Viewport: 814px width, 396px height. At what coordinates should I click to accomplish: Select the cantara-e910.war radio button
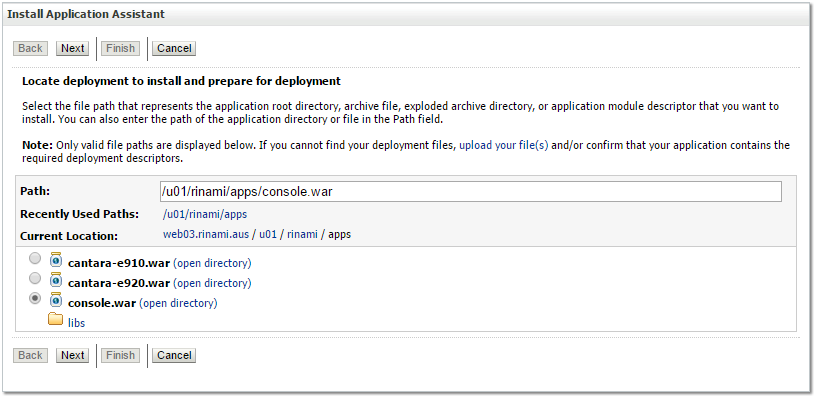pyautogui.click(x=35, y=258)
